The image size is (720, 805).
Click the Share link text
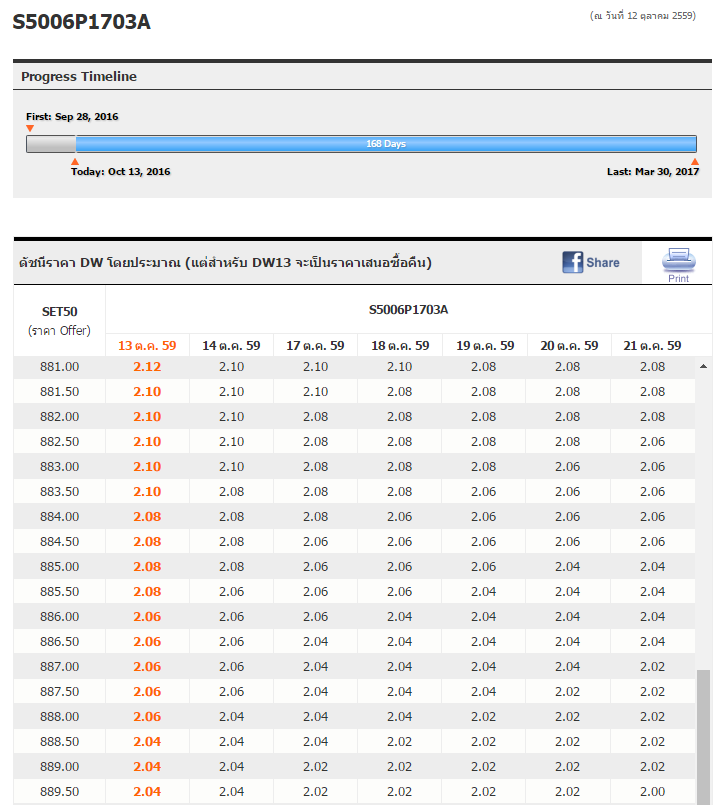tap(603, 262)
